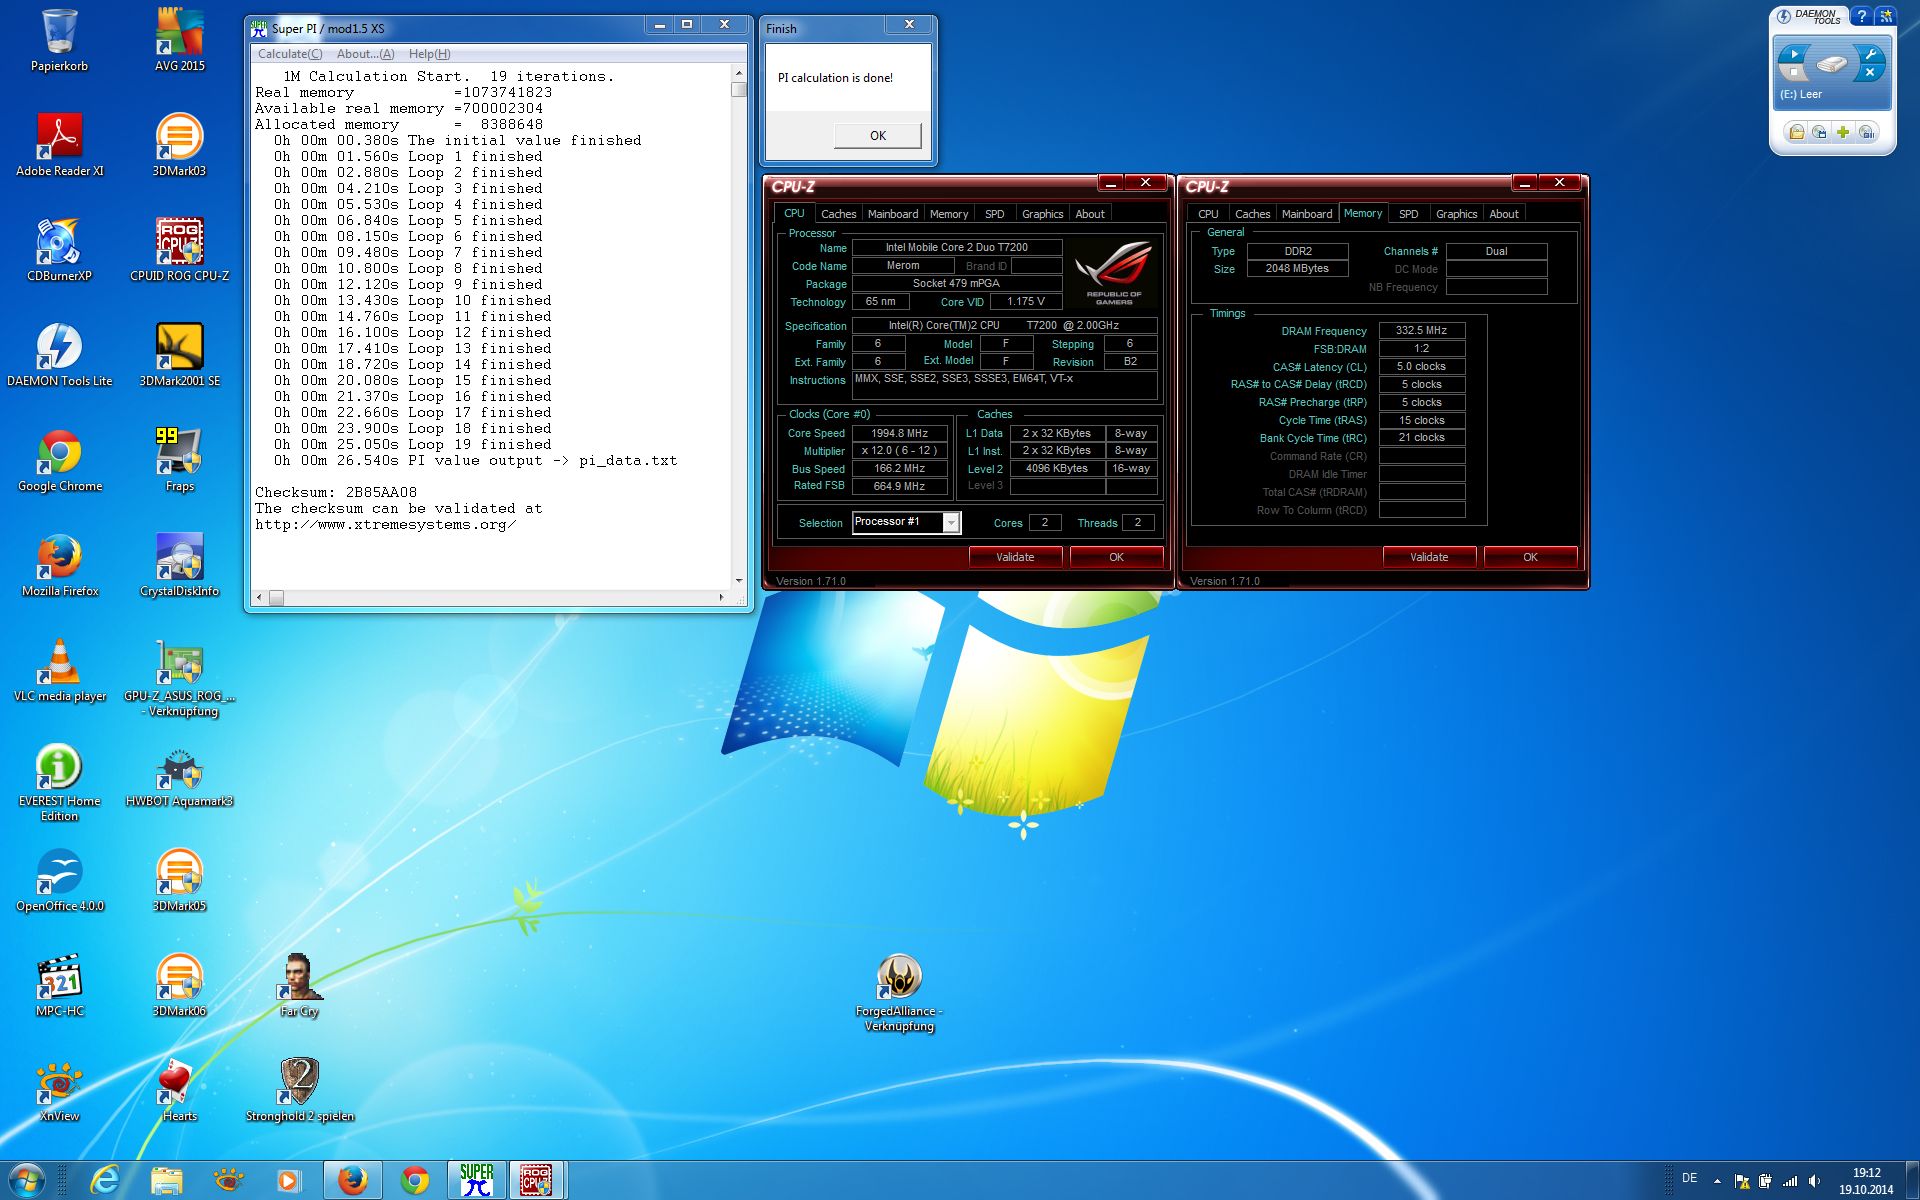Click the Super PI taskbar button
The image size is (1920, 1200).
tap(477, 1180)
